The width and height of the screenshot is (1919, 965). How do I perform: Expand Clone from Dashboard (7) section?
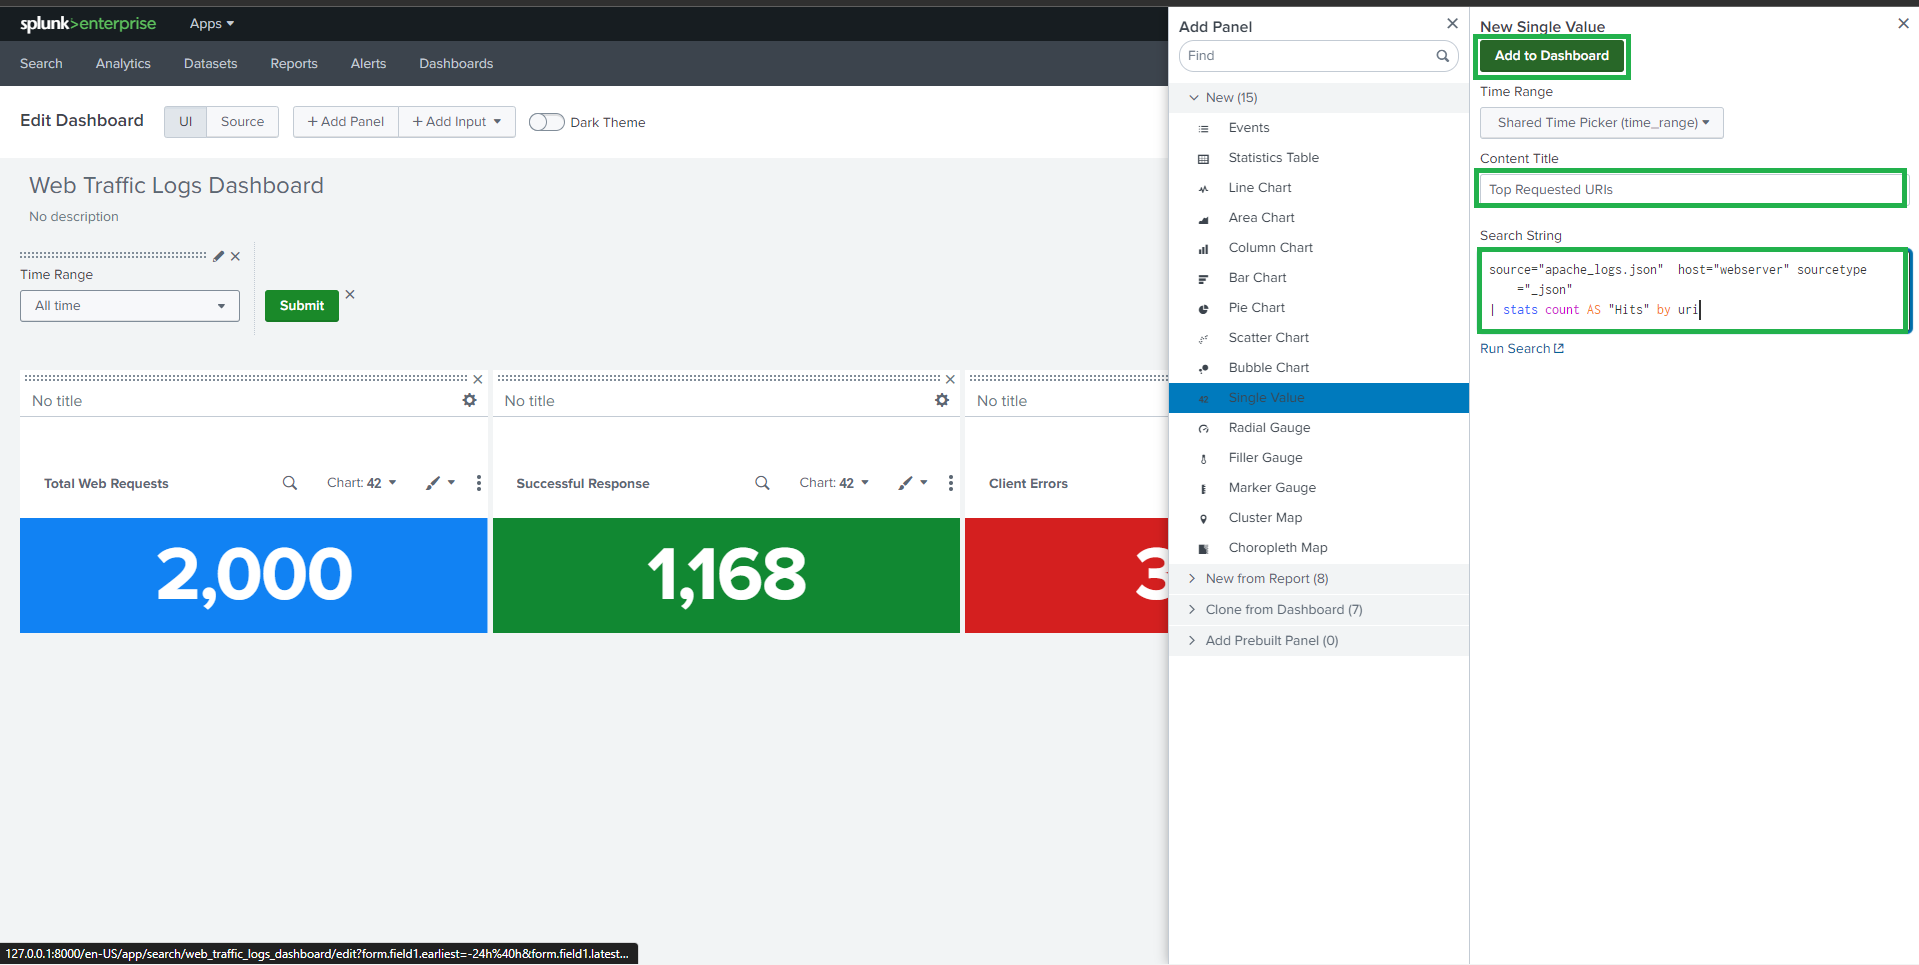pos(1319,610)
